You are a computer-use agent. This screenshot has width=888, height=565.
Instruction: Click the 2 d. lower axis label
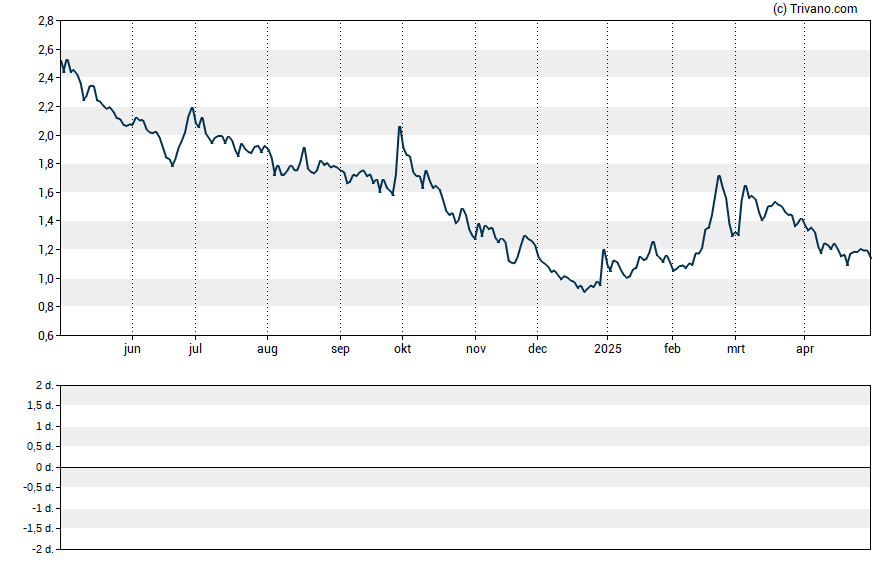pos(44,386)
